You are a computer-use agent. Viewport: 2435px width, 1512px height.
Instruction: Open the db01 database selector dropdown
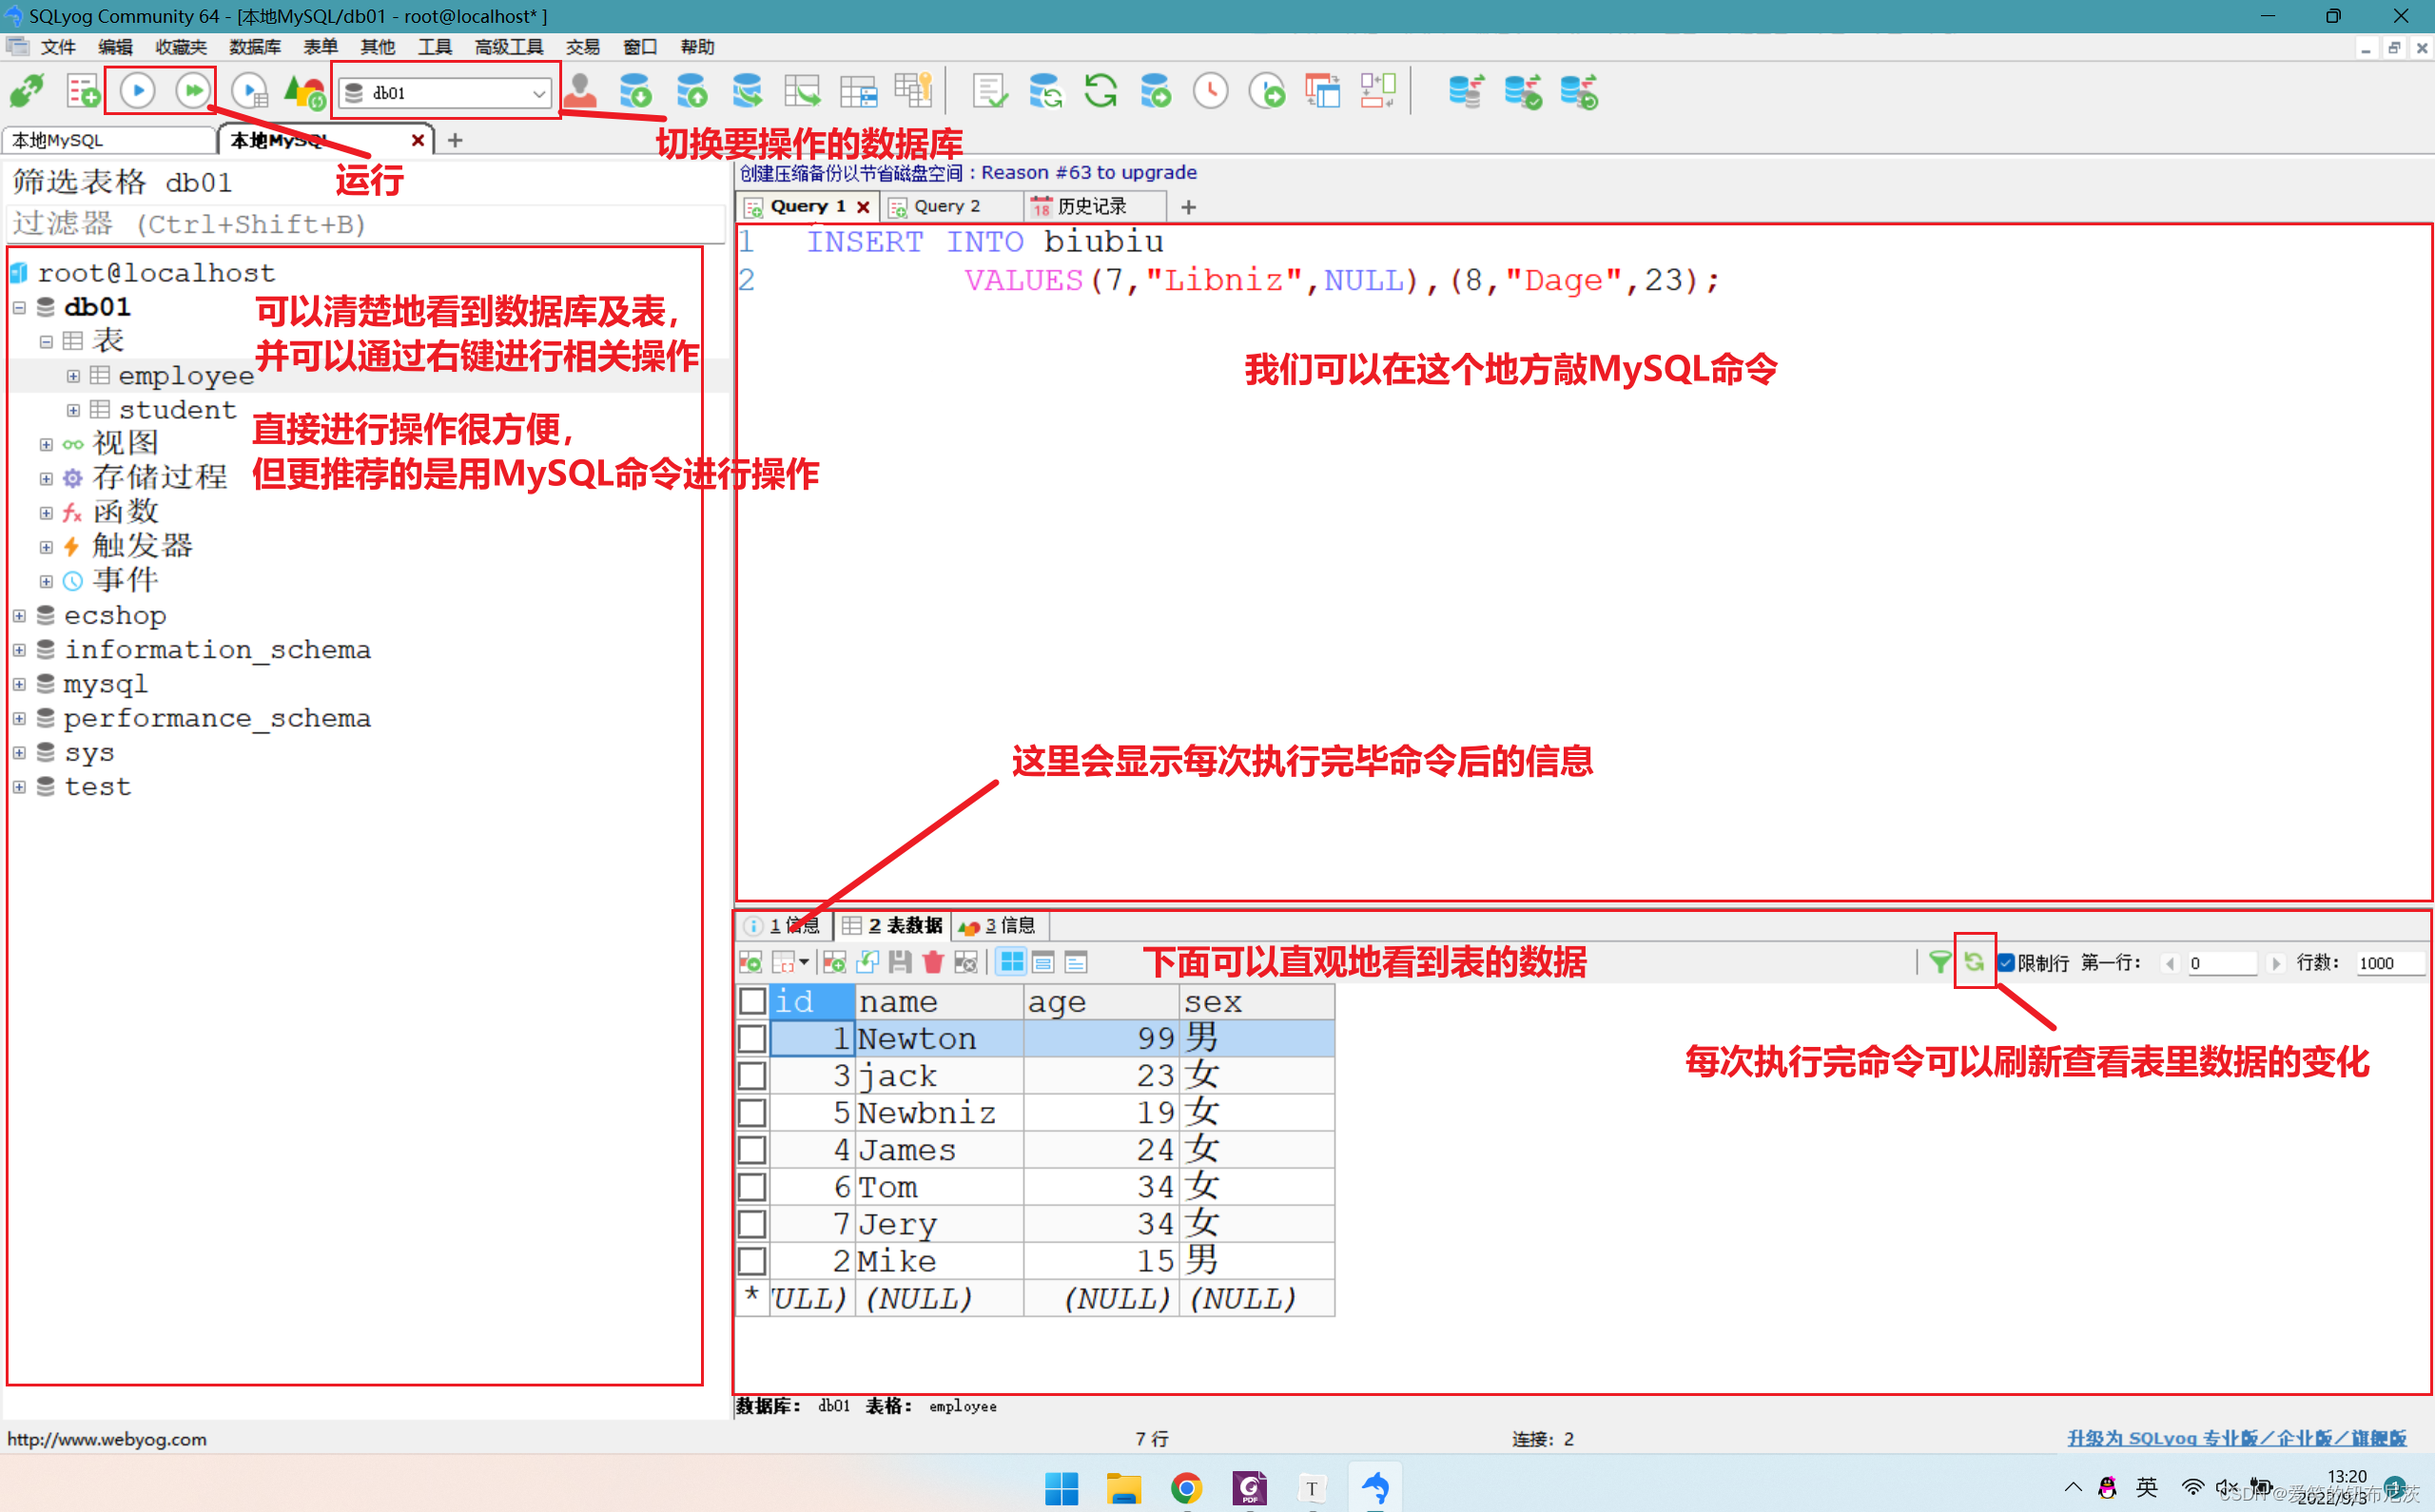tap(445, 93)
